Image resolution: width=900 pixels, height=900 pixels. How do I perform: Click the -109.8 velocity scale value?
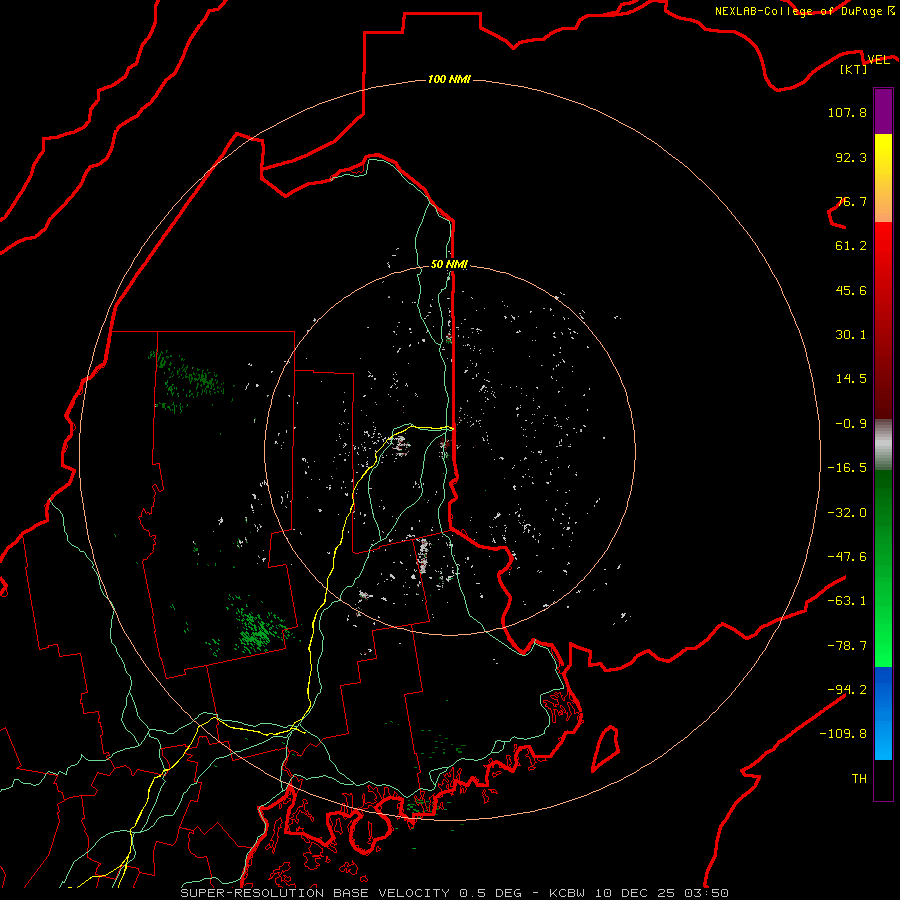843,734
